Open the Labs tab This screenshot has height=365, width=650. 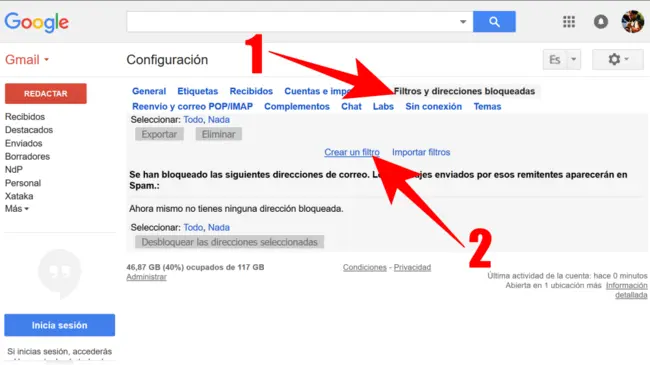383,107
